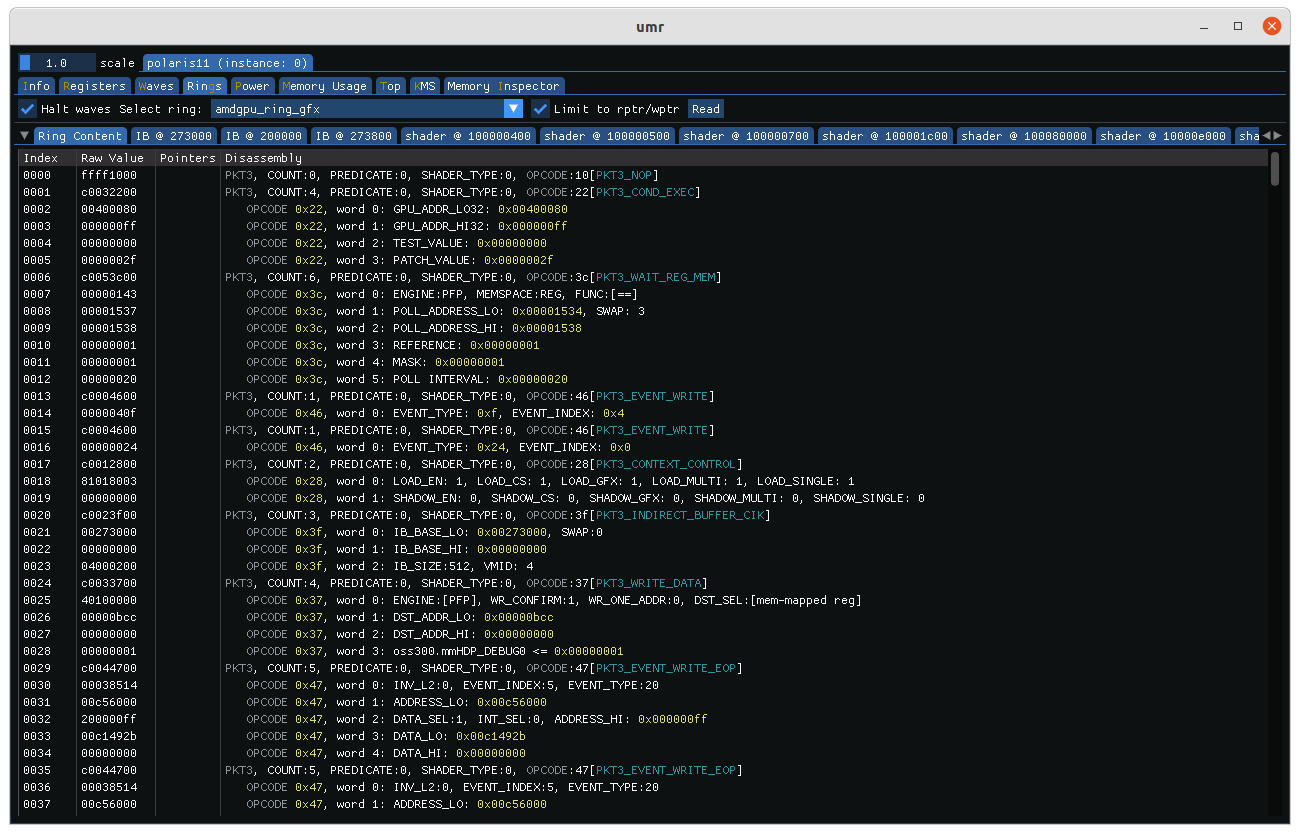Image resolution: width=1300 pixels, height=834 pixels.
Task: Maximize the umr window
Action: (x=1238, y=26)
